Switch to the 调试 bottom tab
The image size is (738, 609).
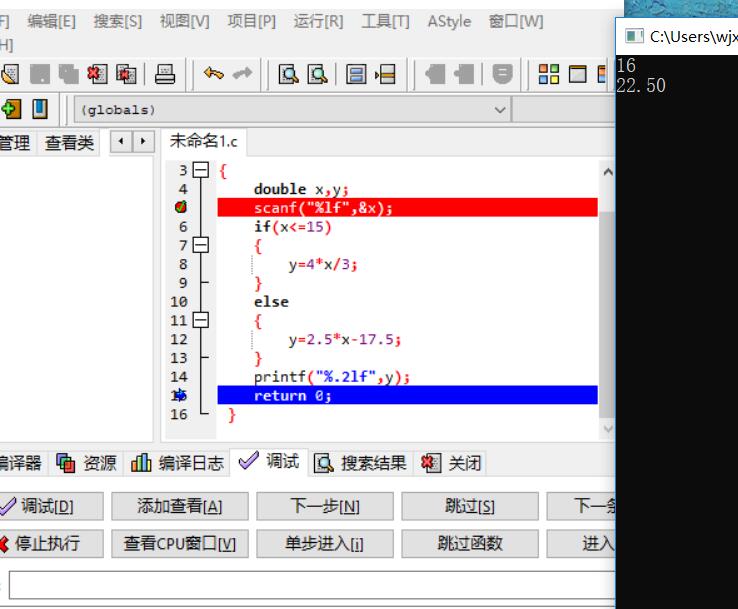coord(269,462)
